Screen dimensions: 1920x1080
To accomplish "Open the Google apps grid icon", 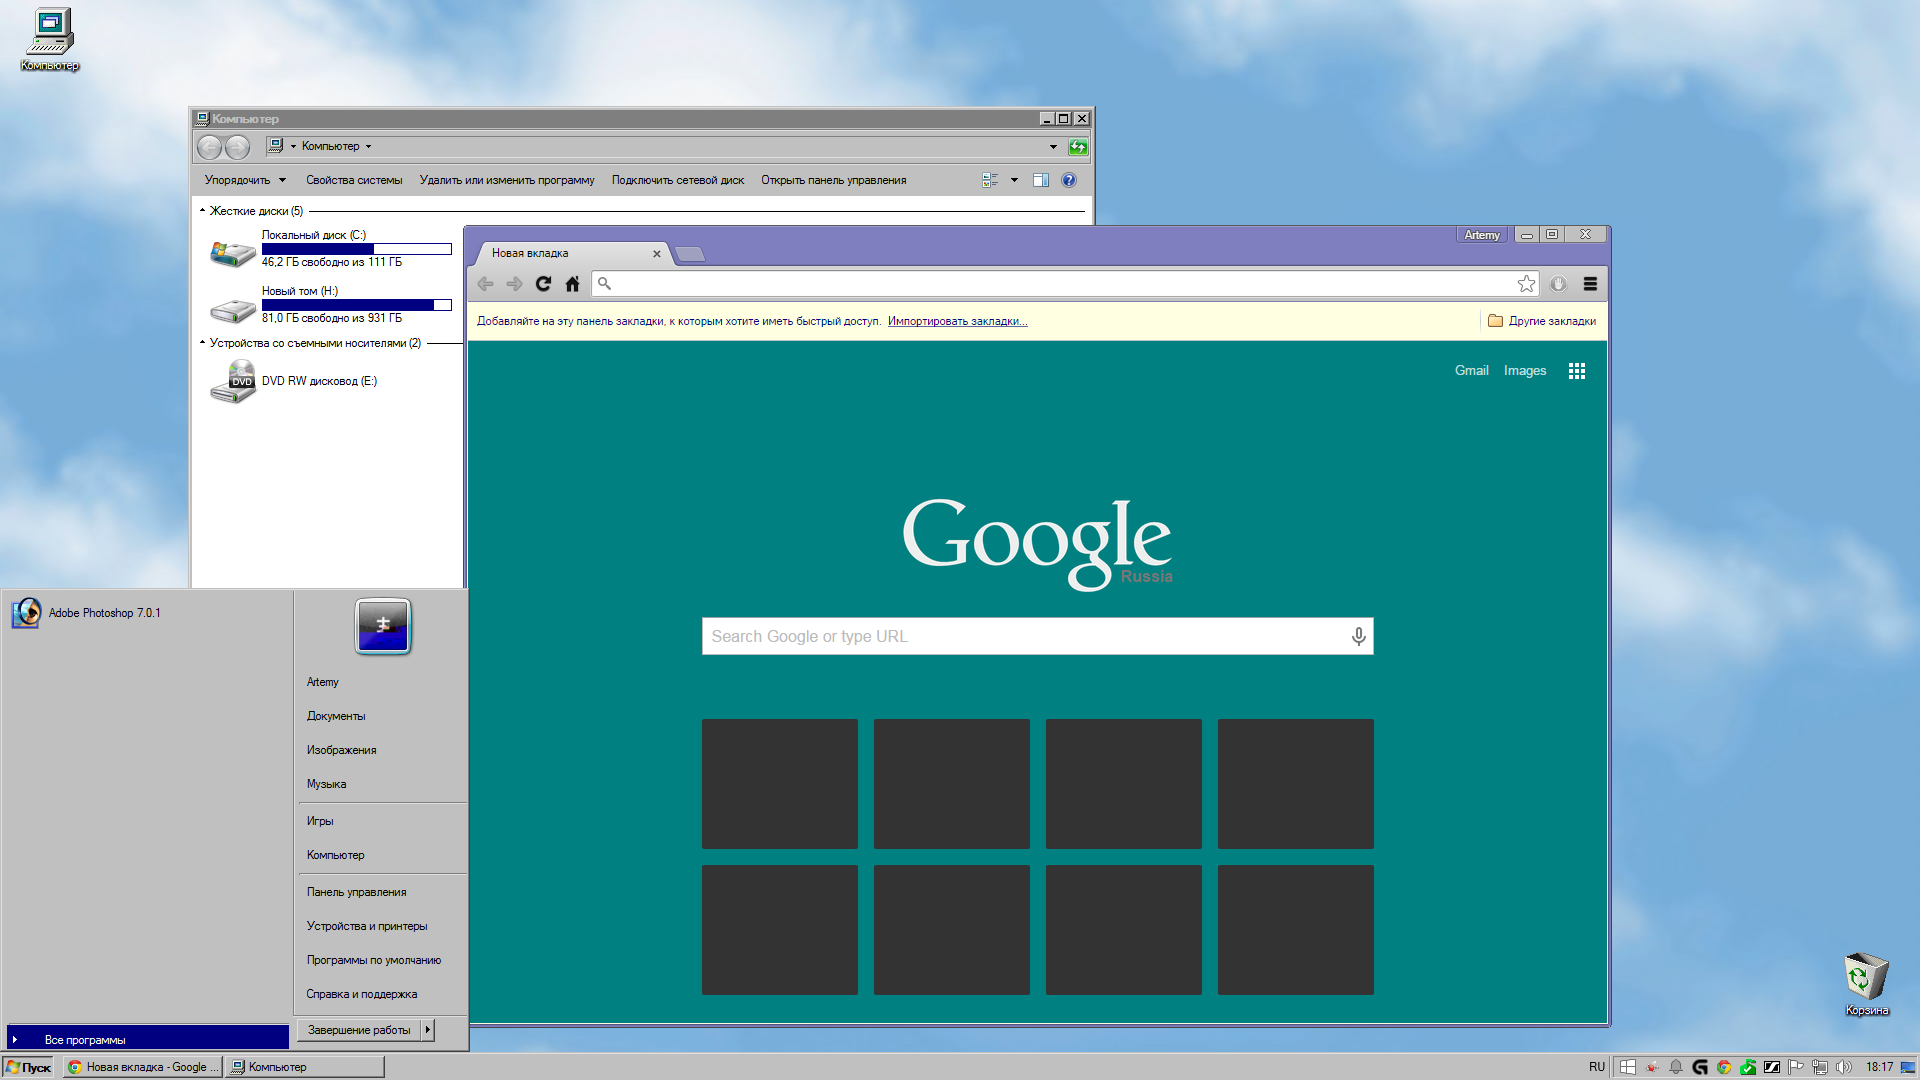I will [1577, 371].
